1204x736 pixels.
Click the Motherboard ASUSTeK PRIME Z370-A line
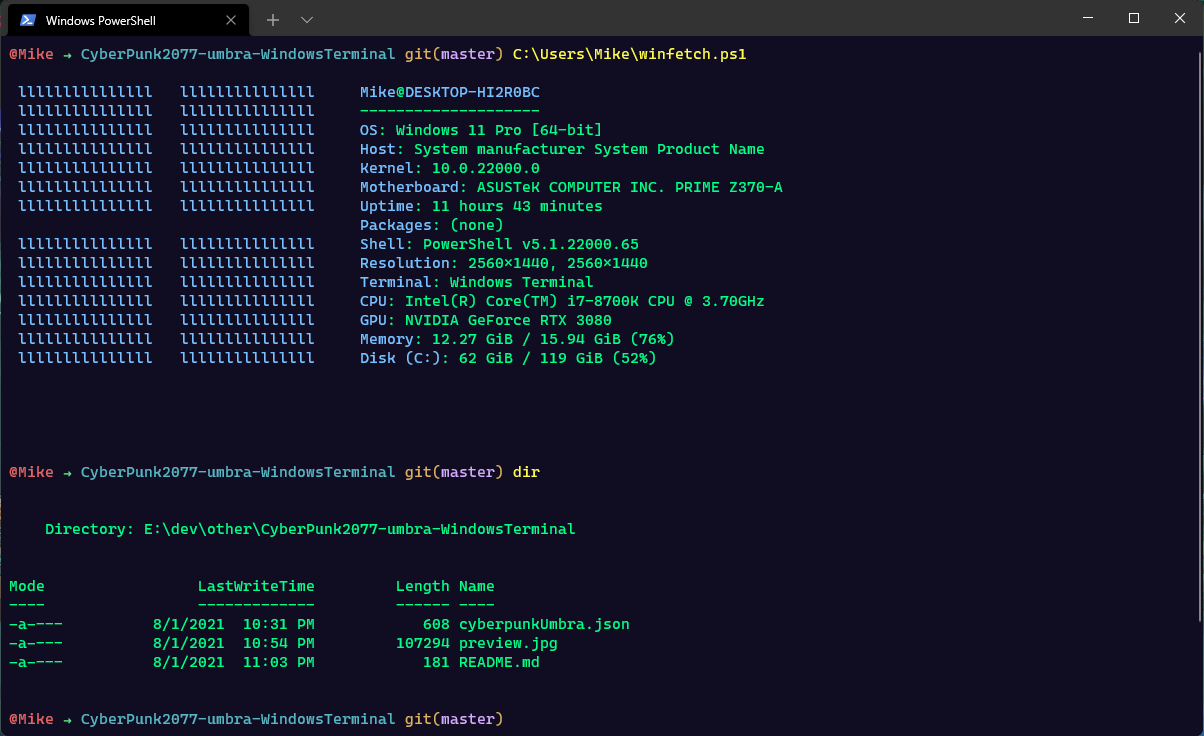(x=571, y=187)
